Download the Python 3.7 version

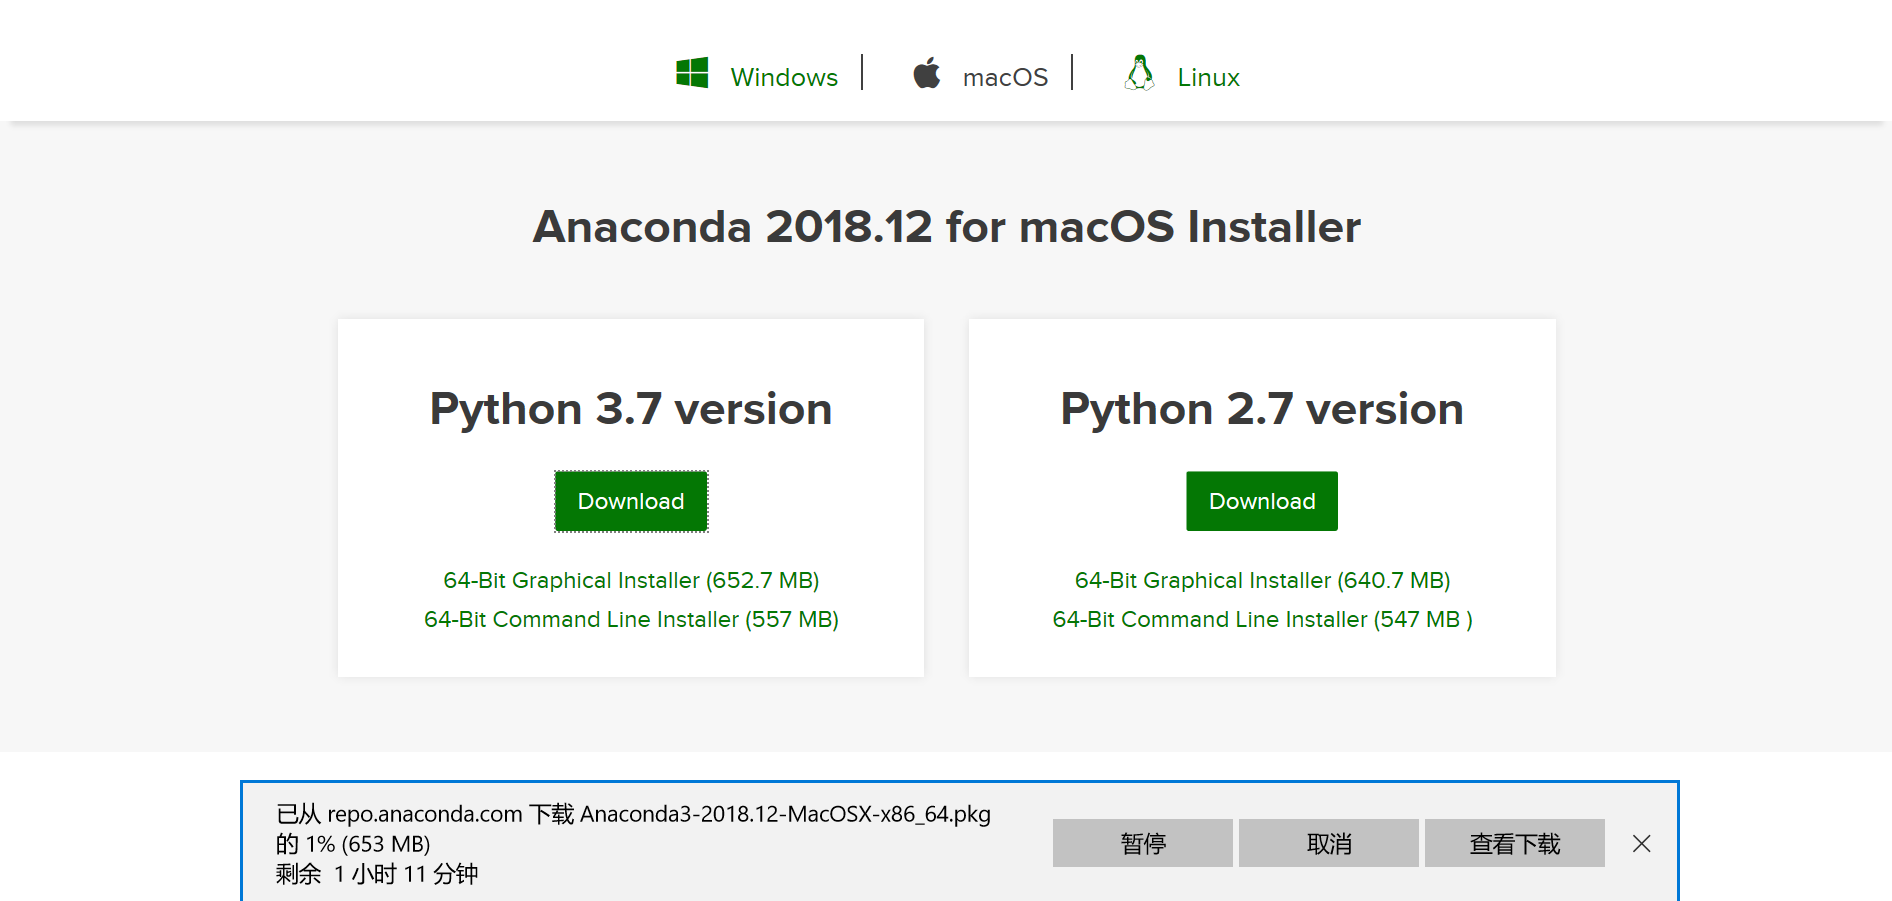click(x=631, y=501)
